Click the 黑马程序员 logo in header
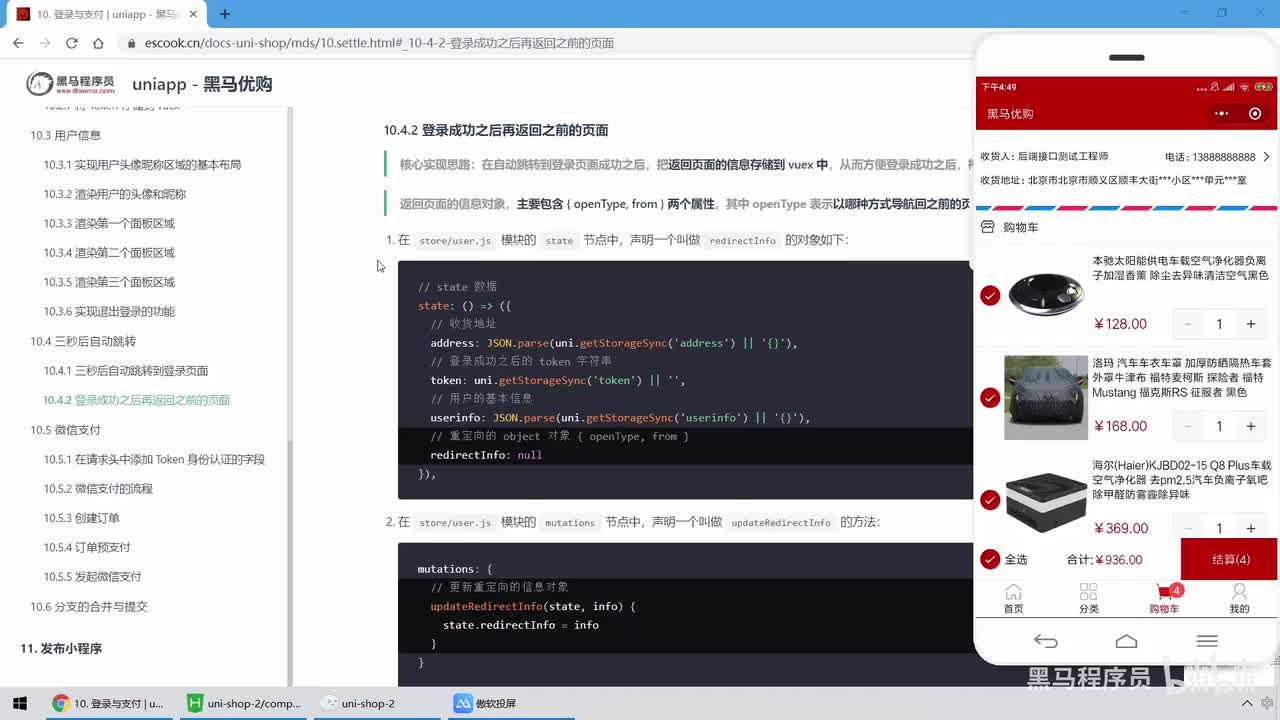Viewport: 1280px width, 720px height. click(x=70, y=84)
